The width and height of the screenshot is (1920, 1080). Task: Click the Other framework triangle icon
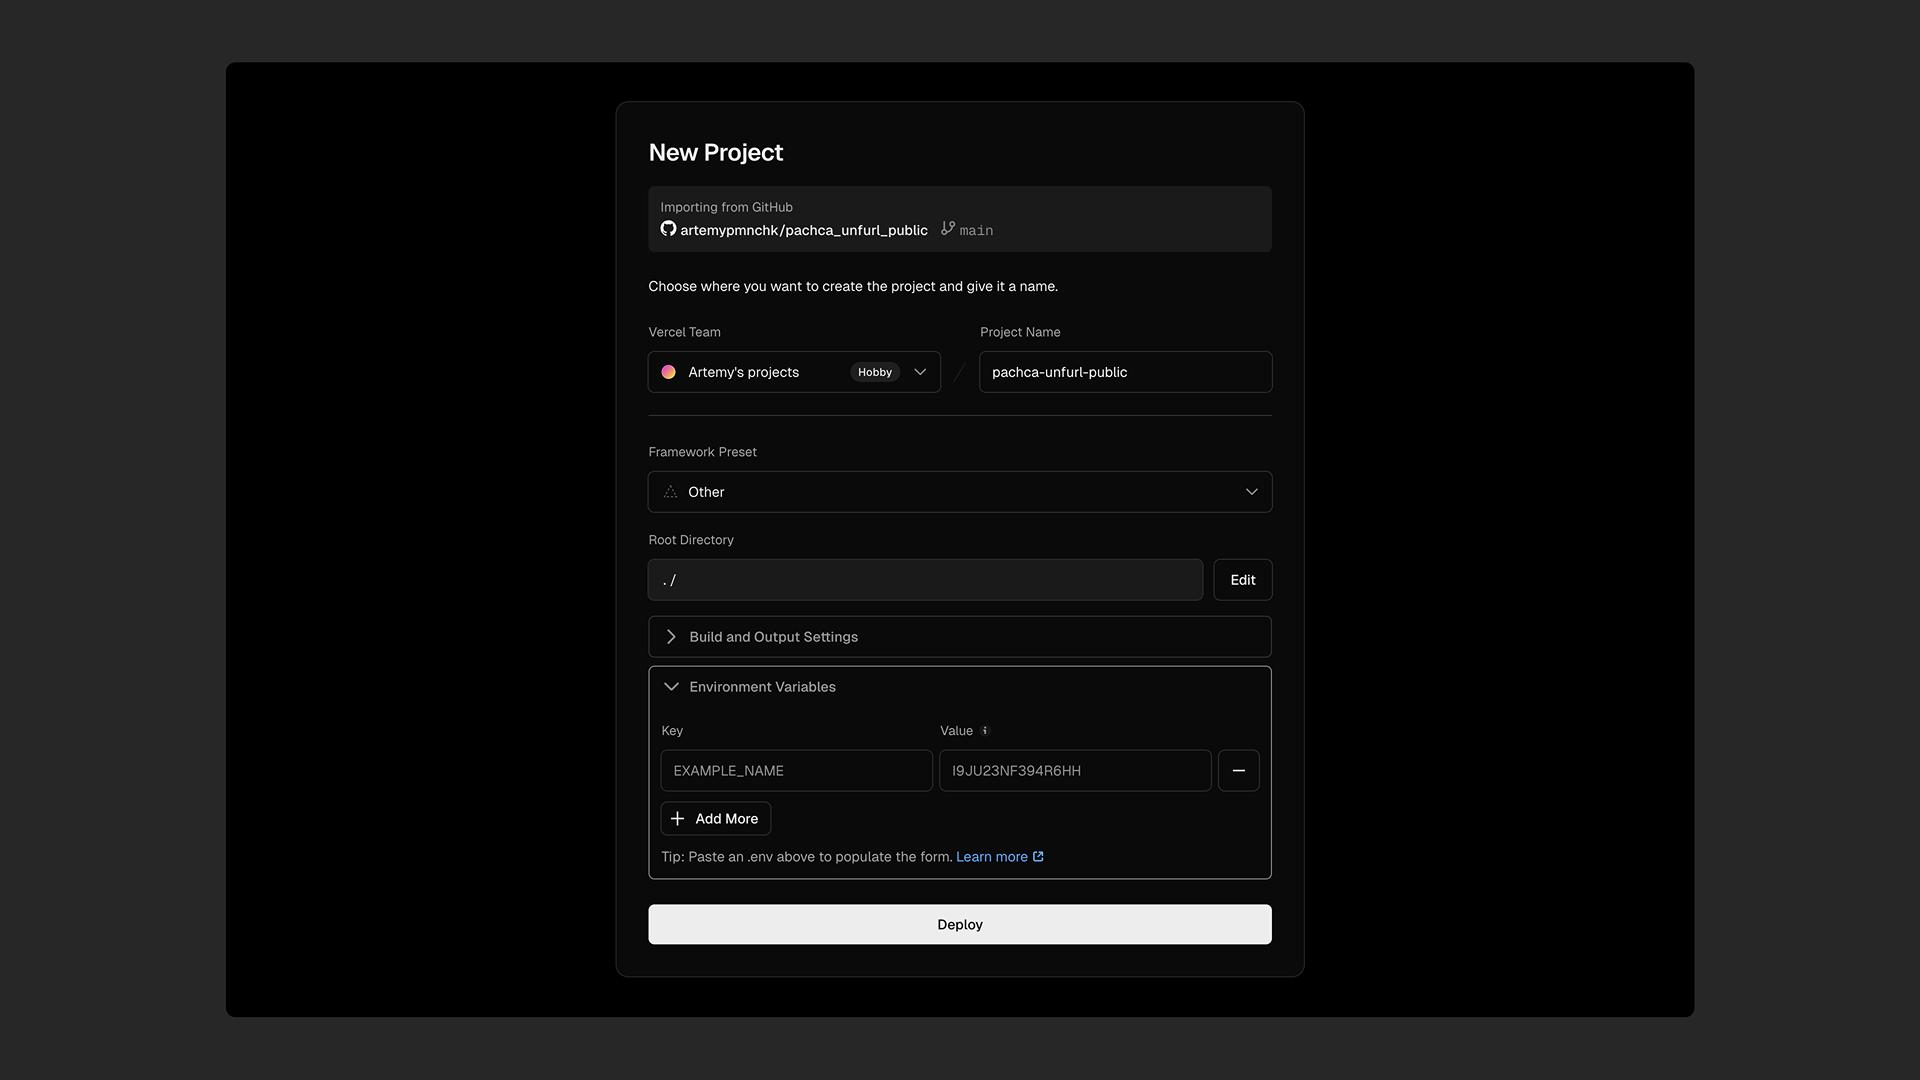click(x=670, y=492)
